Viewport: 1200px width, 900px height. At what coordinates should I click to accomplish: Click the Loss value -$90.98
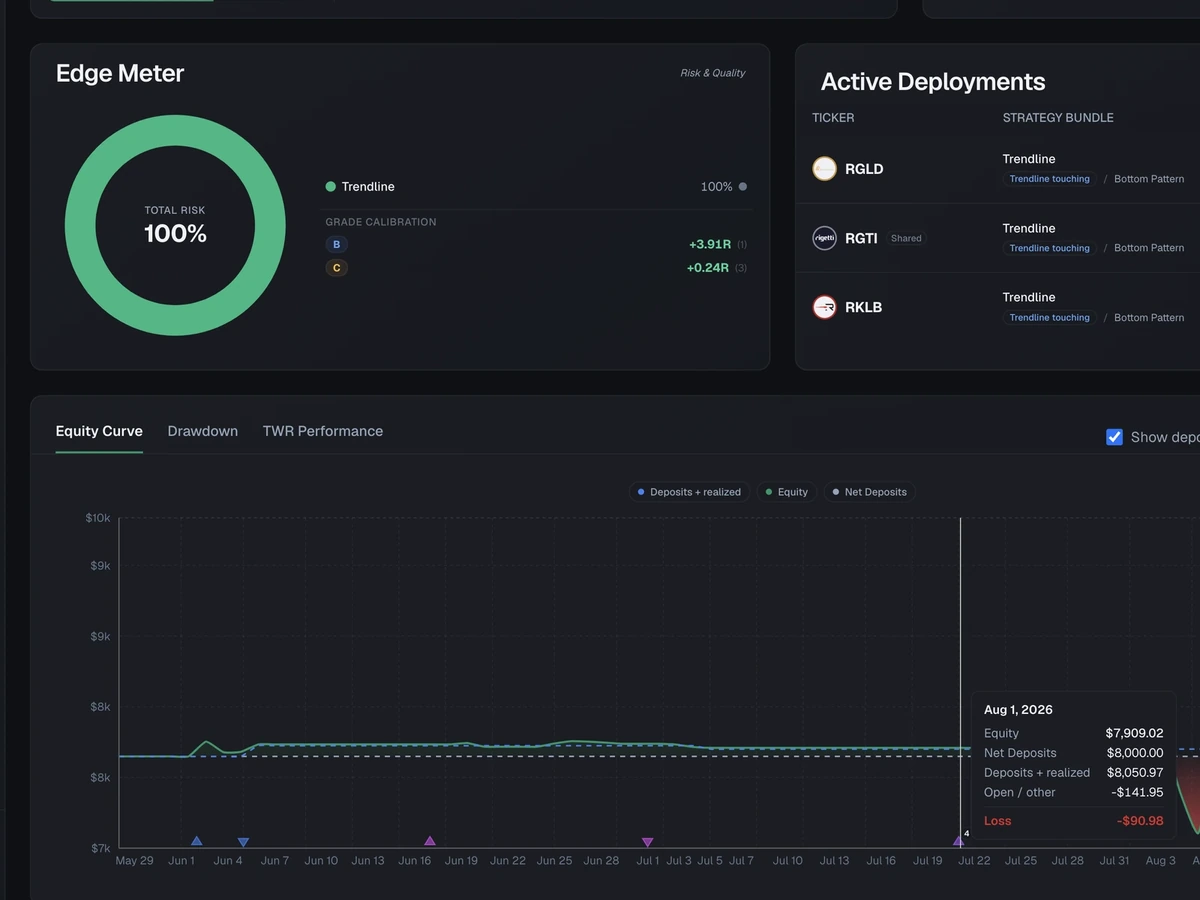pos(1140,821)
